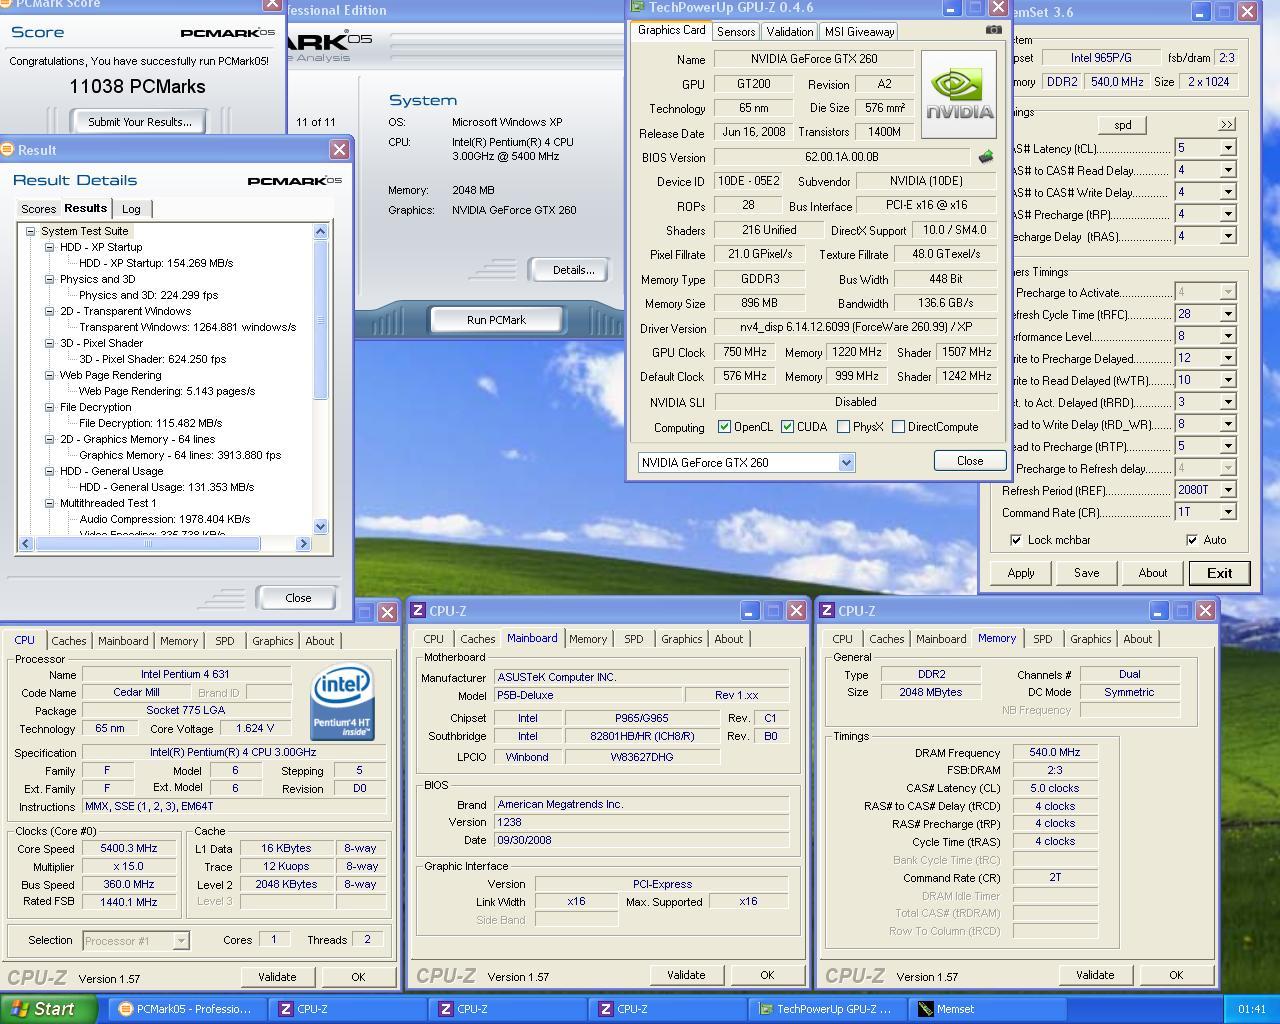Open the SPD tab in CPU-Z Memory window
Screen dimensions: 1280x1024
click(x=1042, y=639)
